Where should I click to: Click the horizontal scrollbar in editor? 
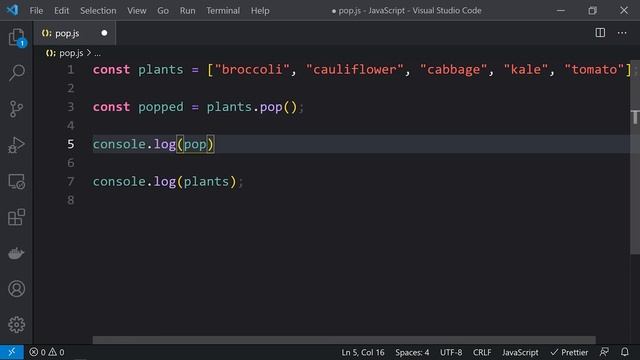pyautogui.click(x=344, y=340)
